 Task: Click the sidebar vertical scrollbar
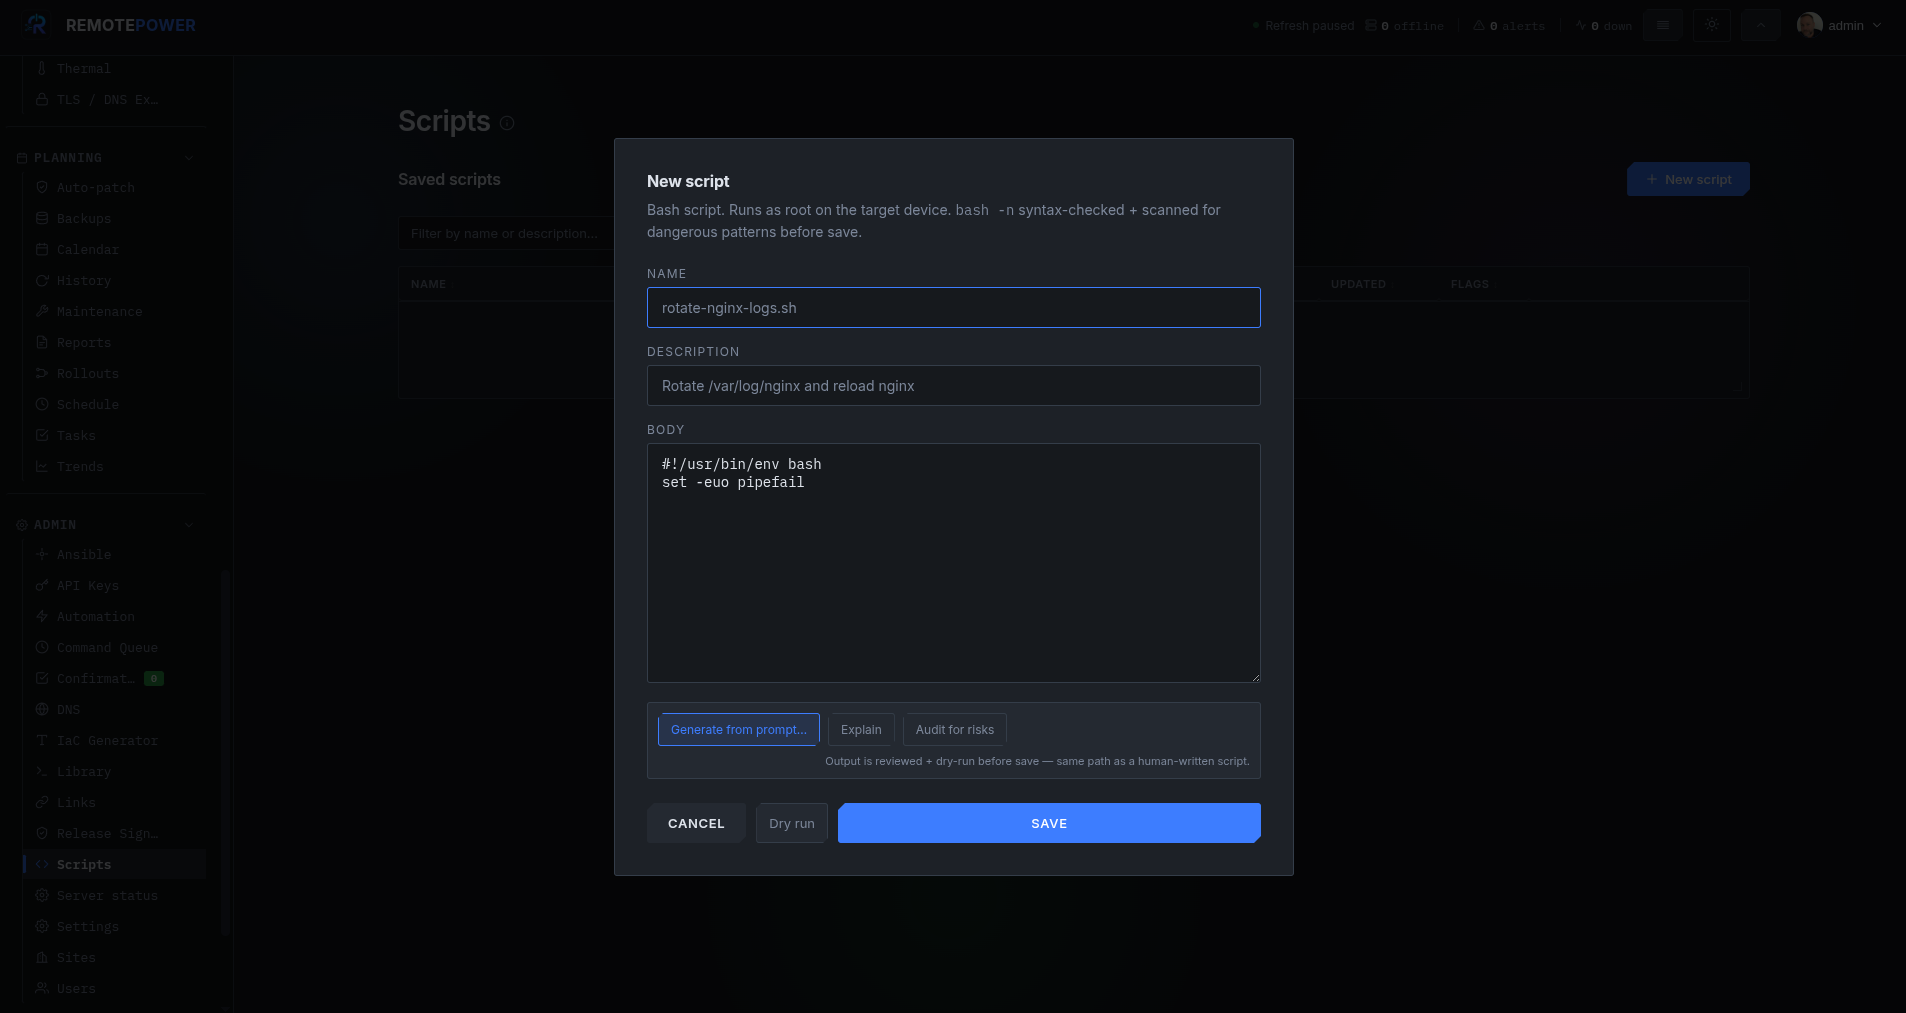[x=226, y=752]
